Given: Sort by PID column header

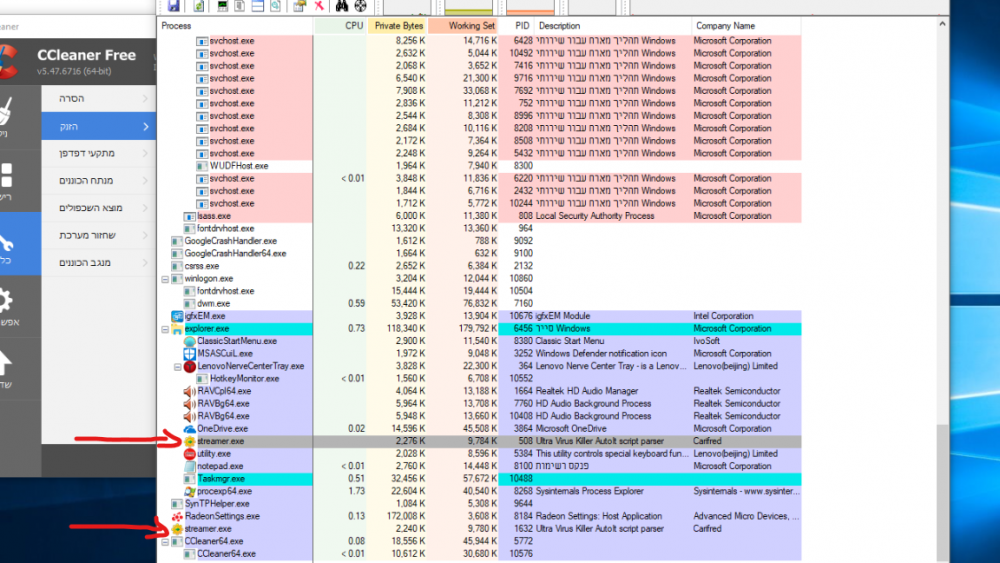Looking at the screenshot, I should tap(516, 26).
